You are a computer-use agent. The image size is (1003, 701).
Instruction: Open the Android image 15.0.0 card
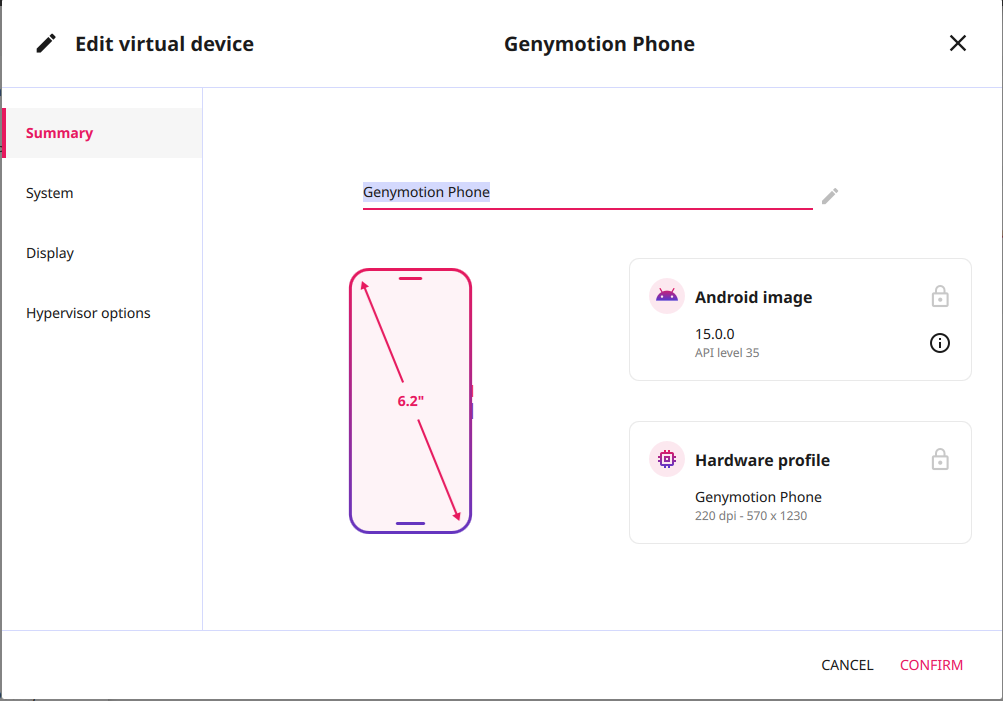[799, 319]
